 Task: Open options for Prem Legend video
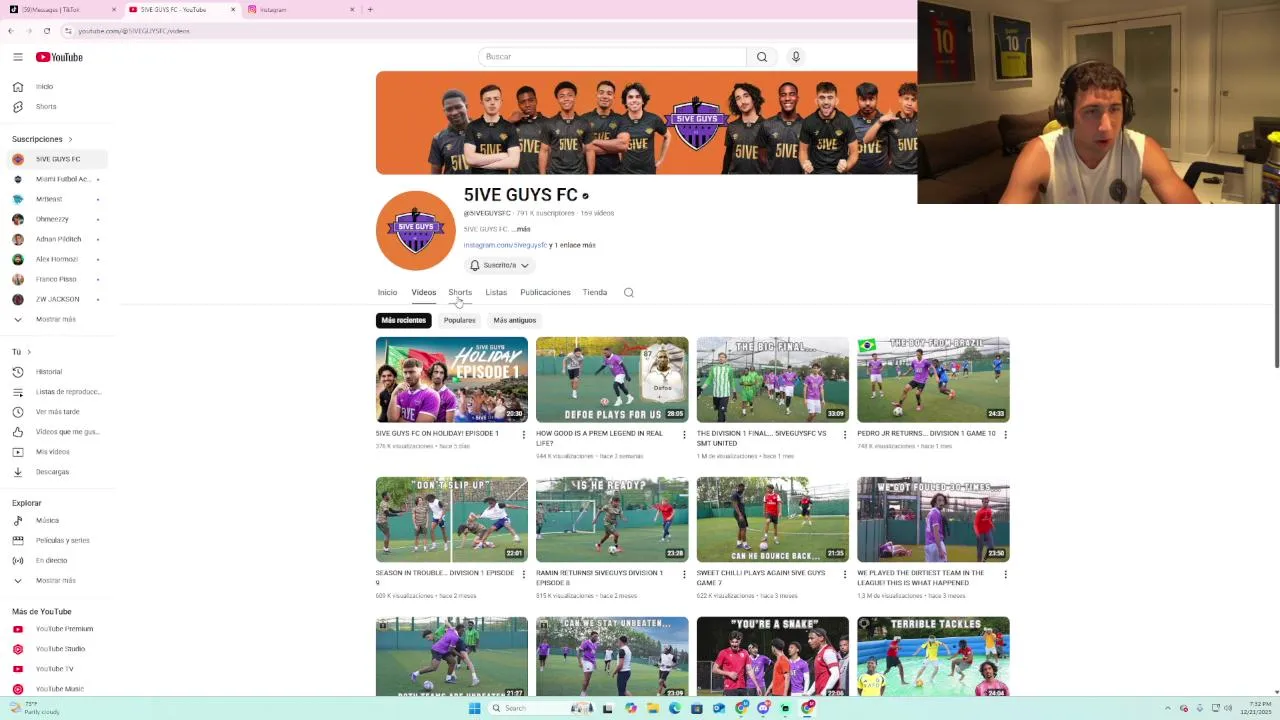(x=684, y=434)
